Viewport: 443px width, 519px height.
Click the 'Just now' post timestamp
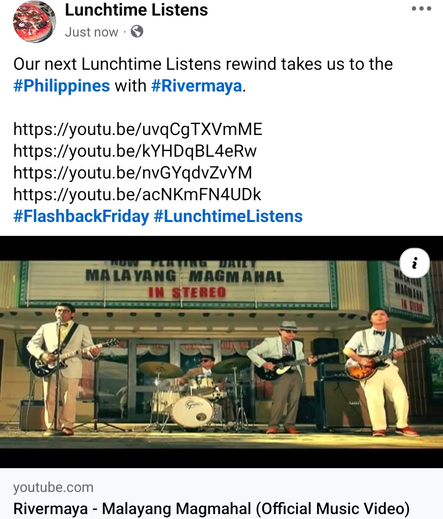(x=91, y=32)
